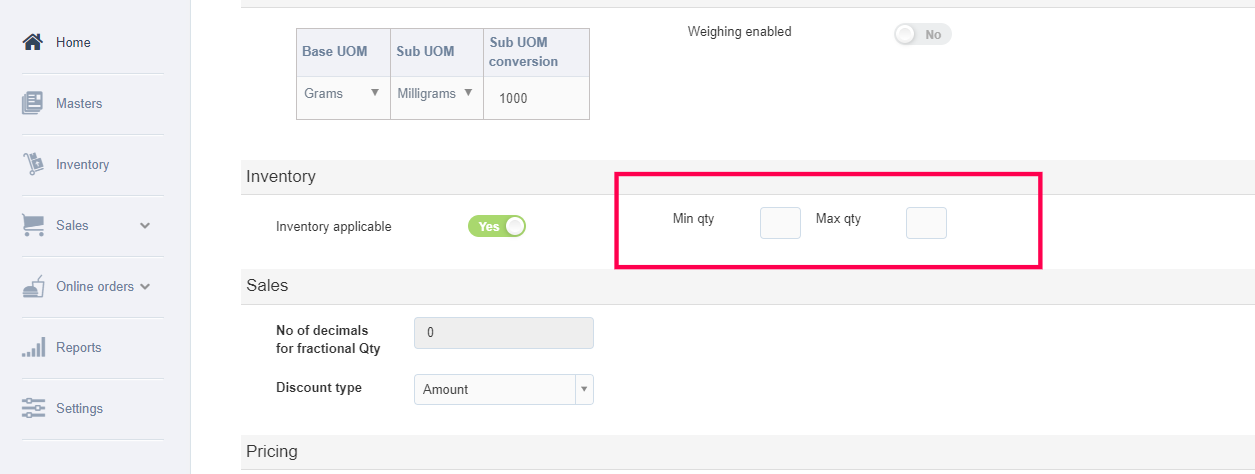This screenshot has height=474, width=1255.
Task: Click the Max qty input field
Action: (926, 223)
